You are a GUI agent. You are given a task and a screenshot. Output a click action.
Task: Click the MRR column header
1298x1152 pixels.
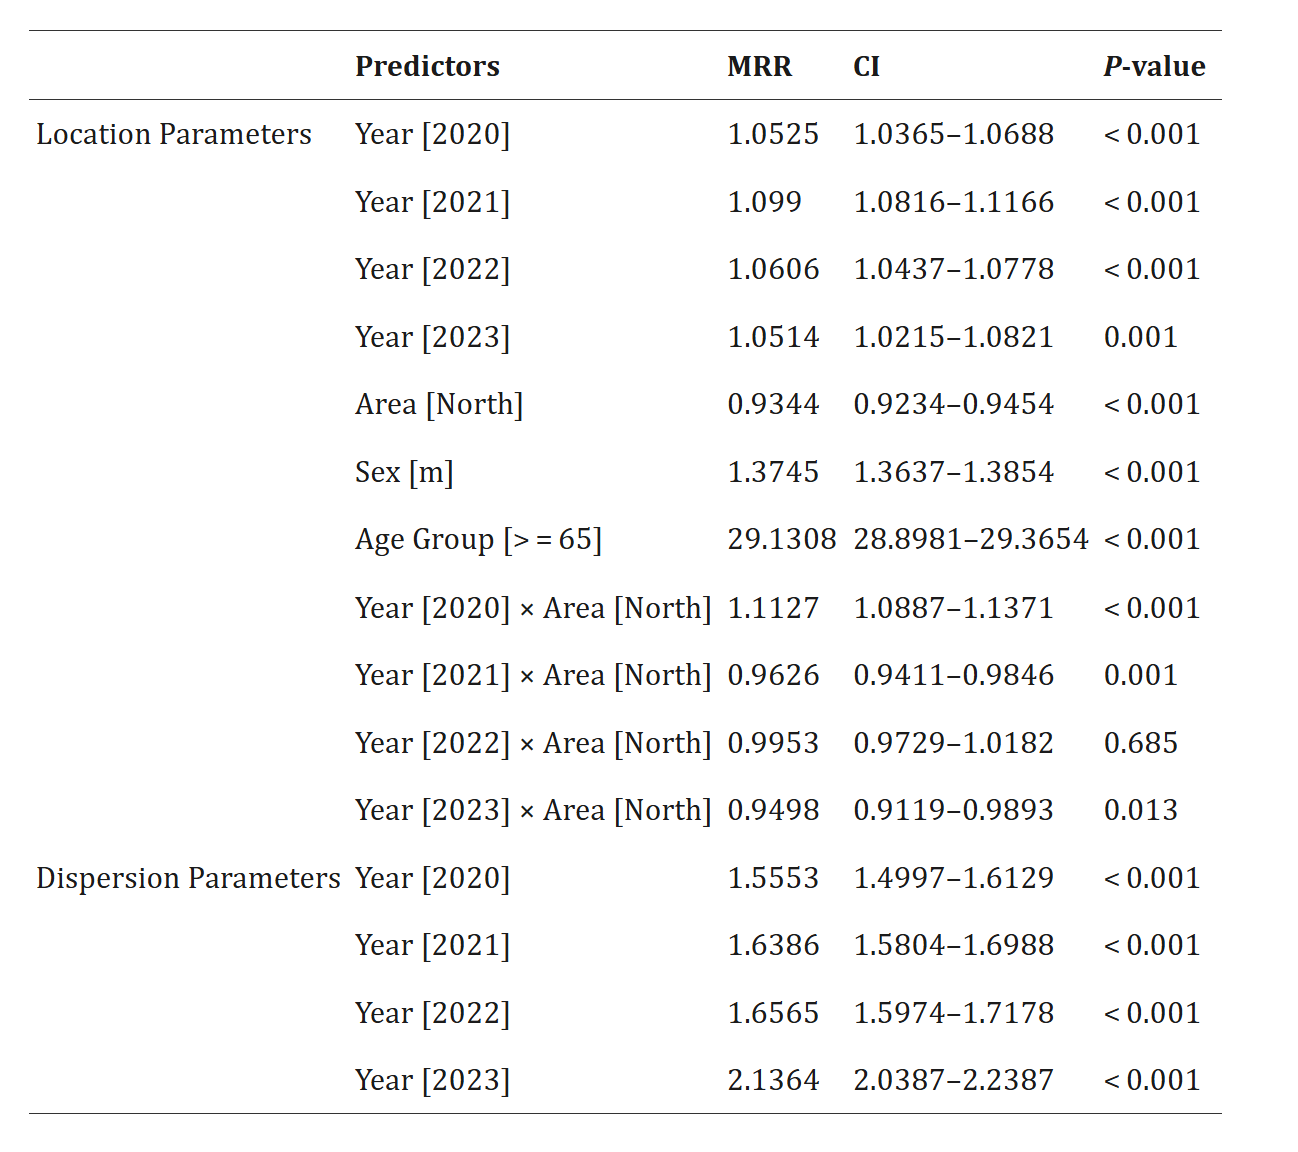(x=759, y=66)
